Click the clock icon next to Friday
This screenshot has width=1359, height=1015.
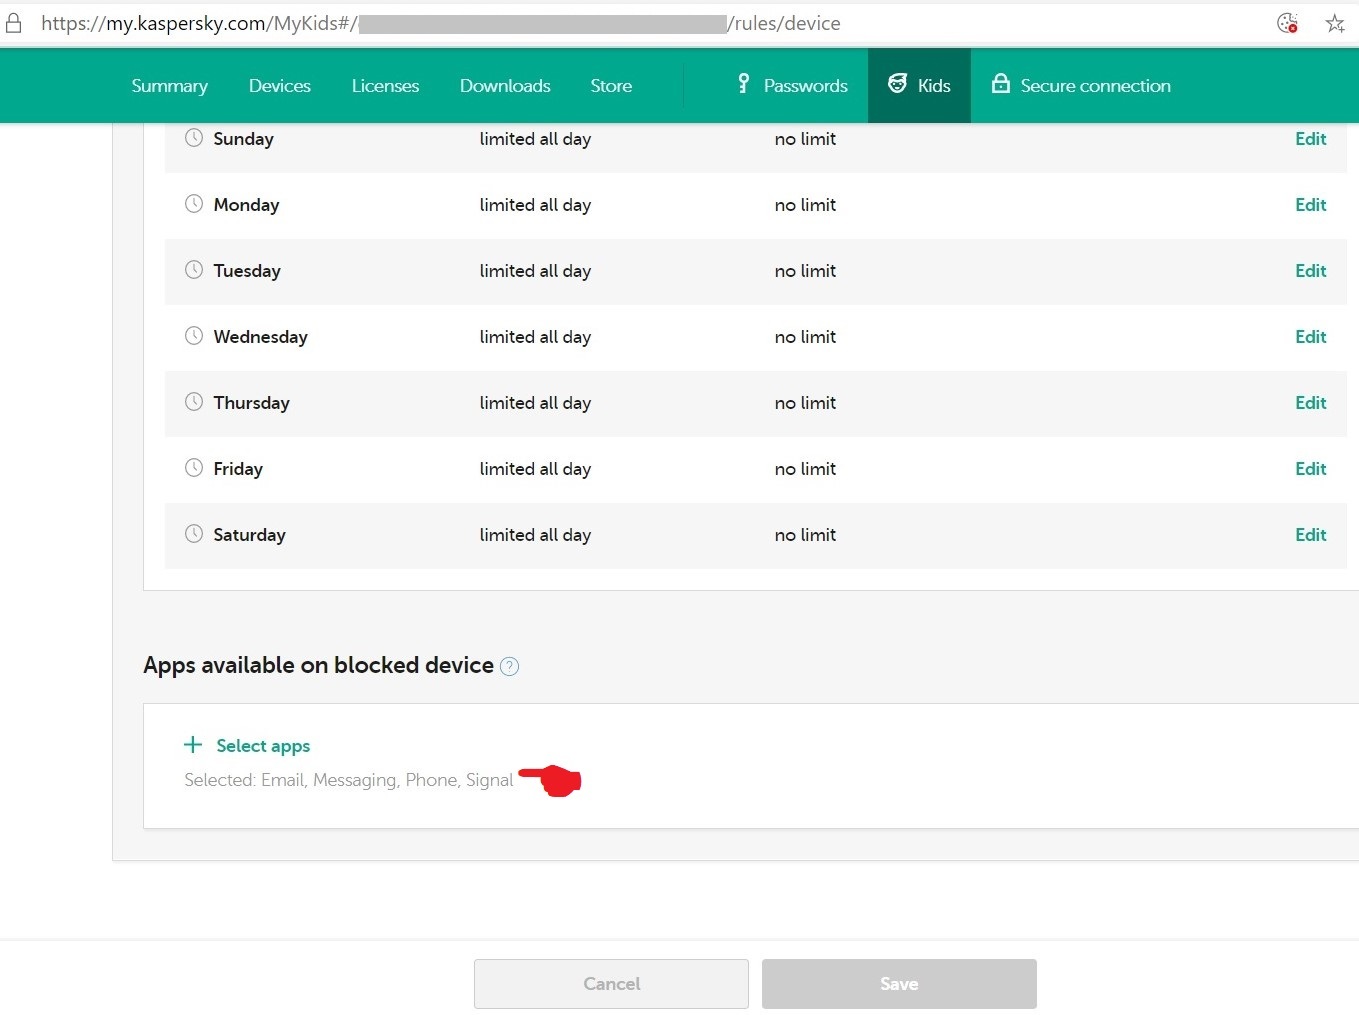(194, 468)
